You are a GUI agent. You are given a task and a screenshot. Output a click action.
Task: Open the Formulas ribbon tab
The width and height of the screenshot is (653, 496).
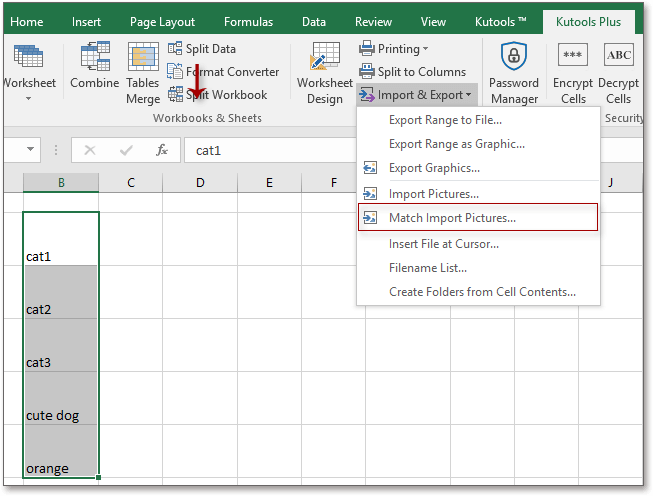(248, 21)
